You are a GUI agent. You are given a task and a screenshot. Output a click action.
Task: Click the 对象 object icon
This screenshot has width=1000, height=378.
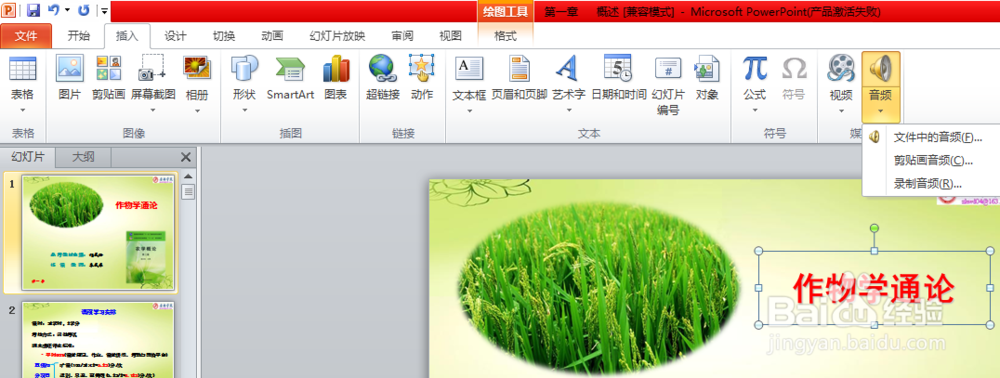(x=707, y=68)
